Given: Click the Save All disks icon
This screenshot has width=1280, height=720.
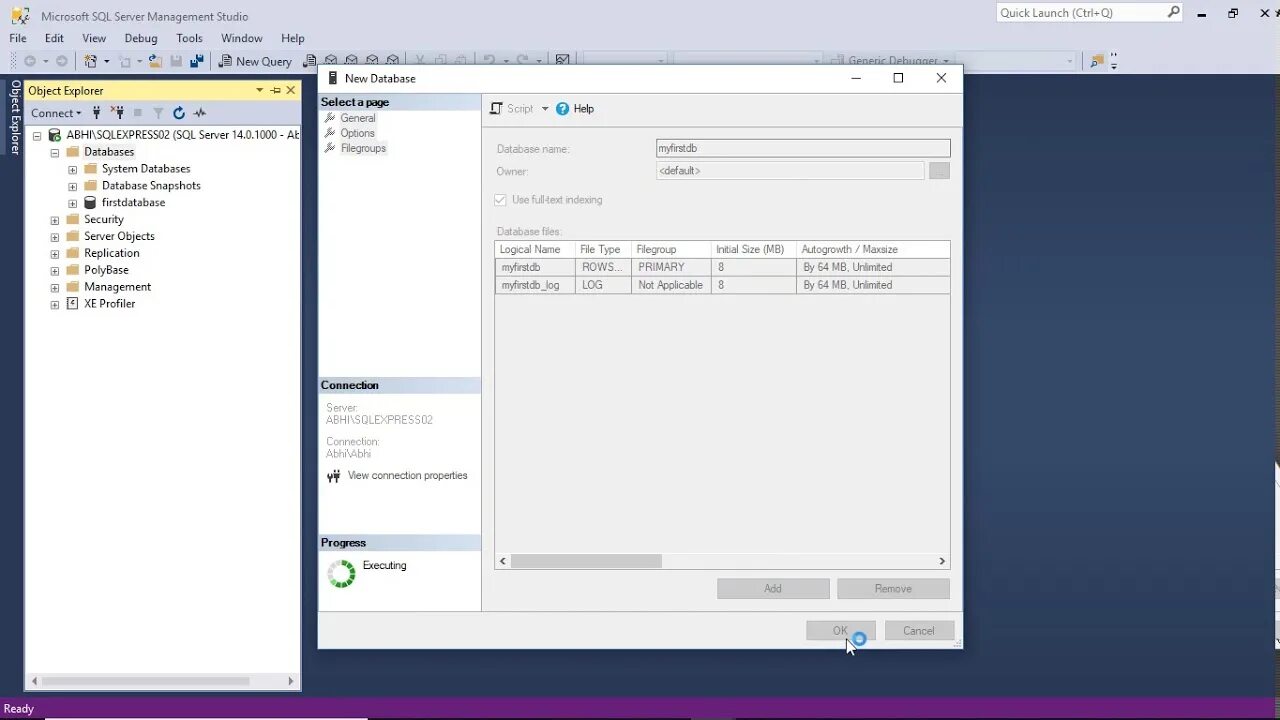Looking at the screenshot, I should (197, 61).
